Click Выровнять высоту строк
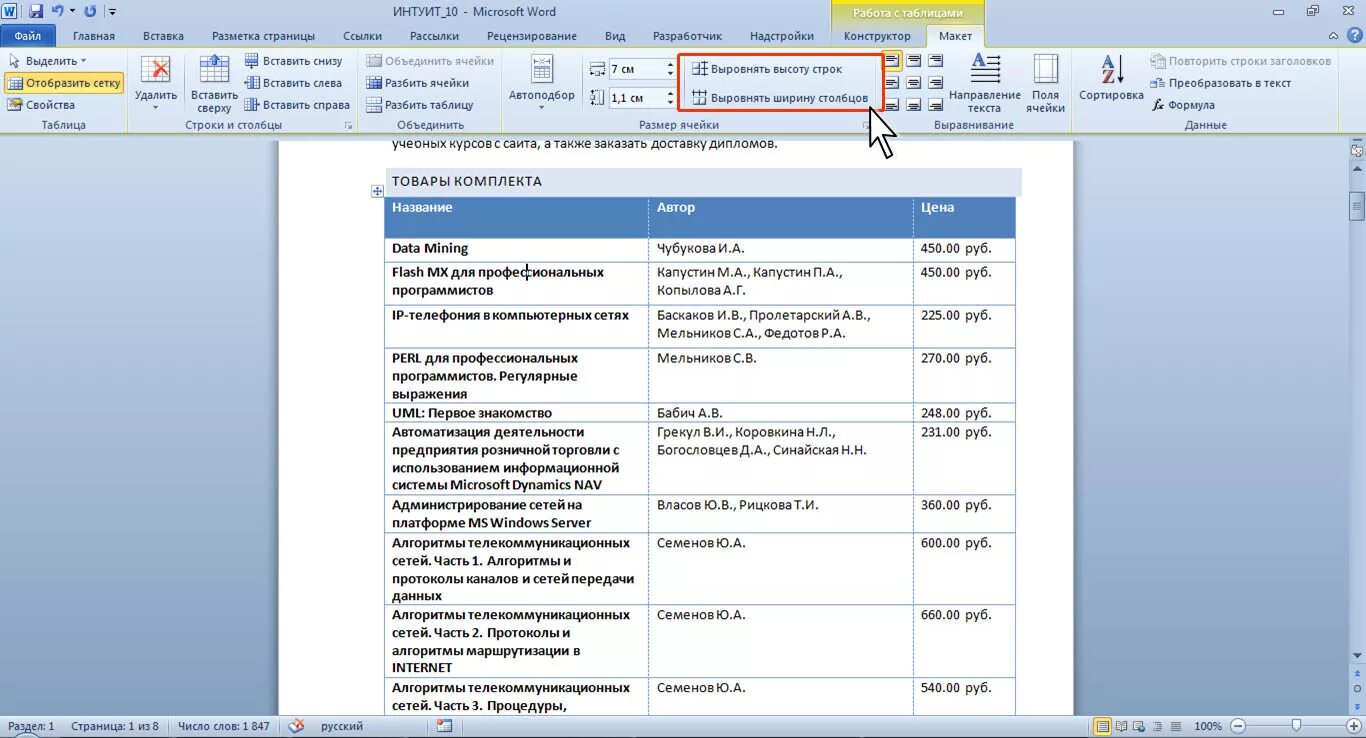This screenshot has height=738, width=1366. tap(768, 69)
